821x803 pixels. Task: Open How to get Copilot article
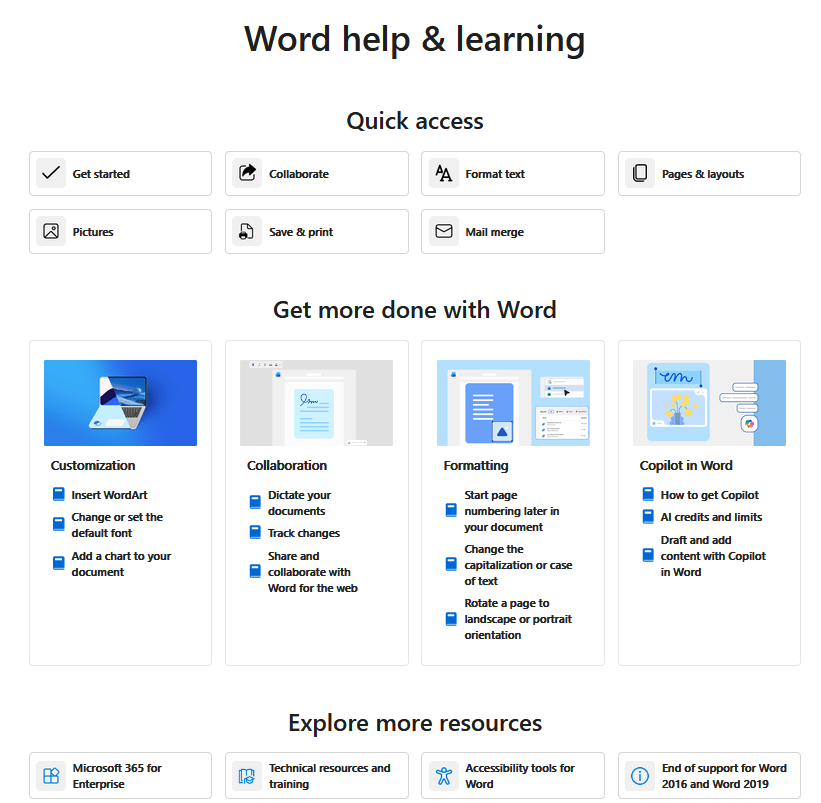(709, 495)
